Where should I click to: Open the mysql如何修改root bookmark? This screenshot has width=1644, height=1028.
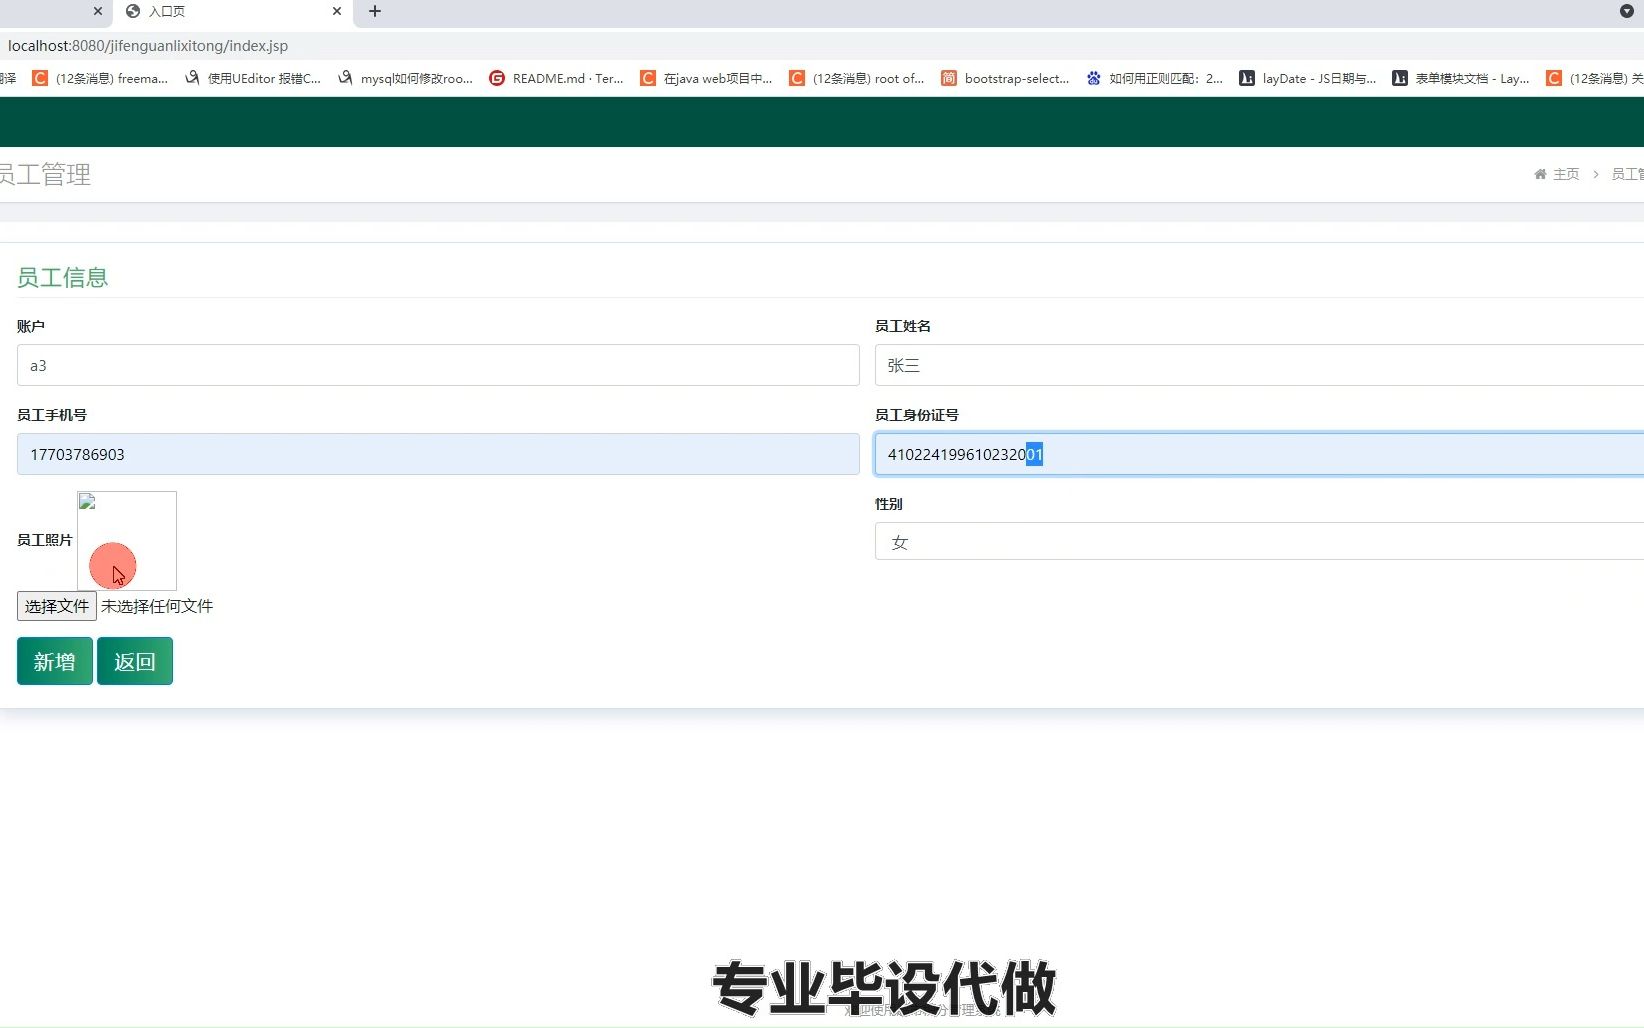click(x=405, y=78)
